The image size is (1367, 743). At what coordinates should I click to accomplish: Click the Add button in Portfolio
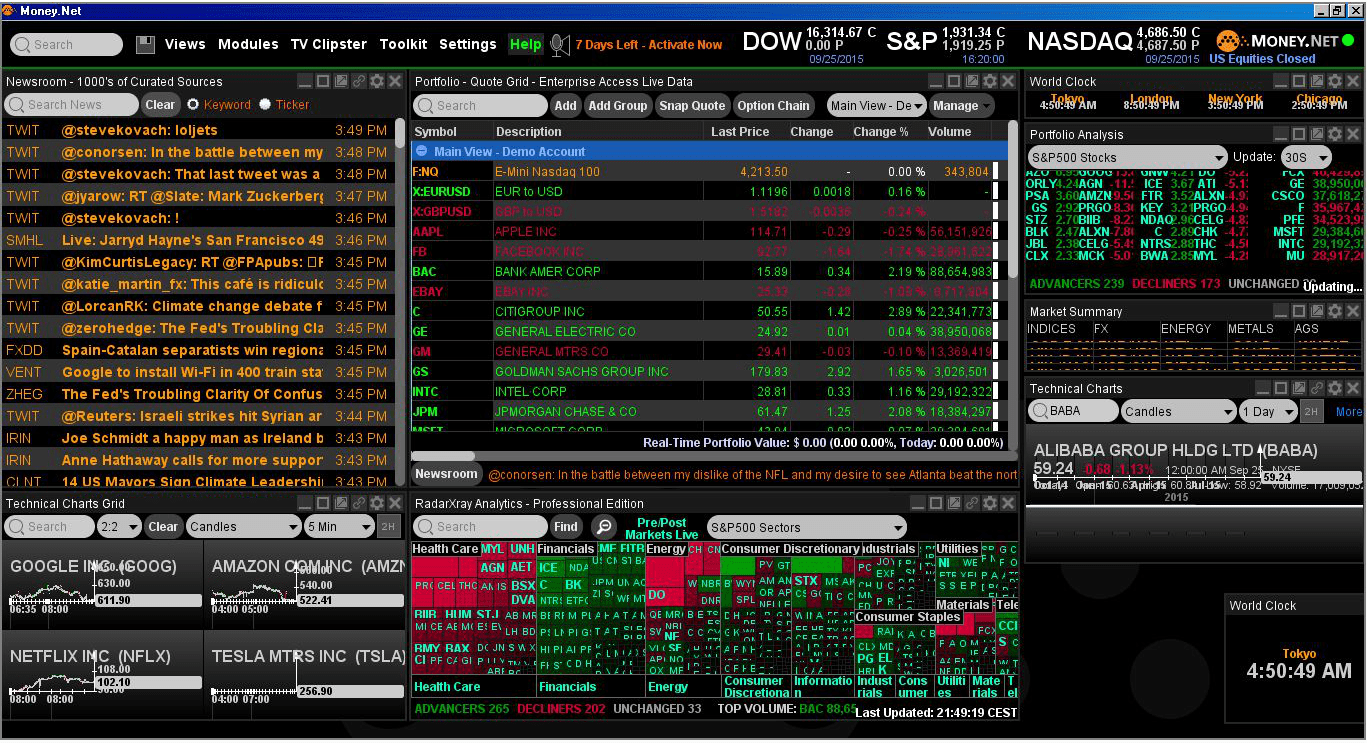click(566, 105)
